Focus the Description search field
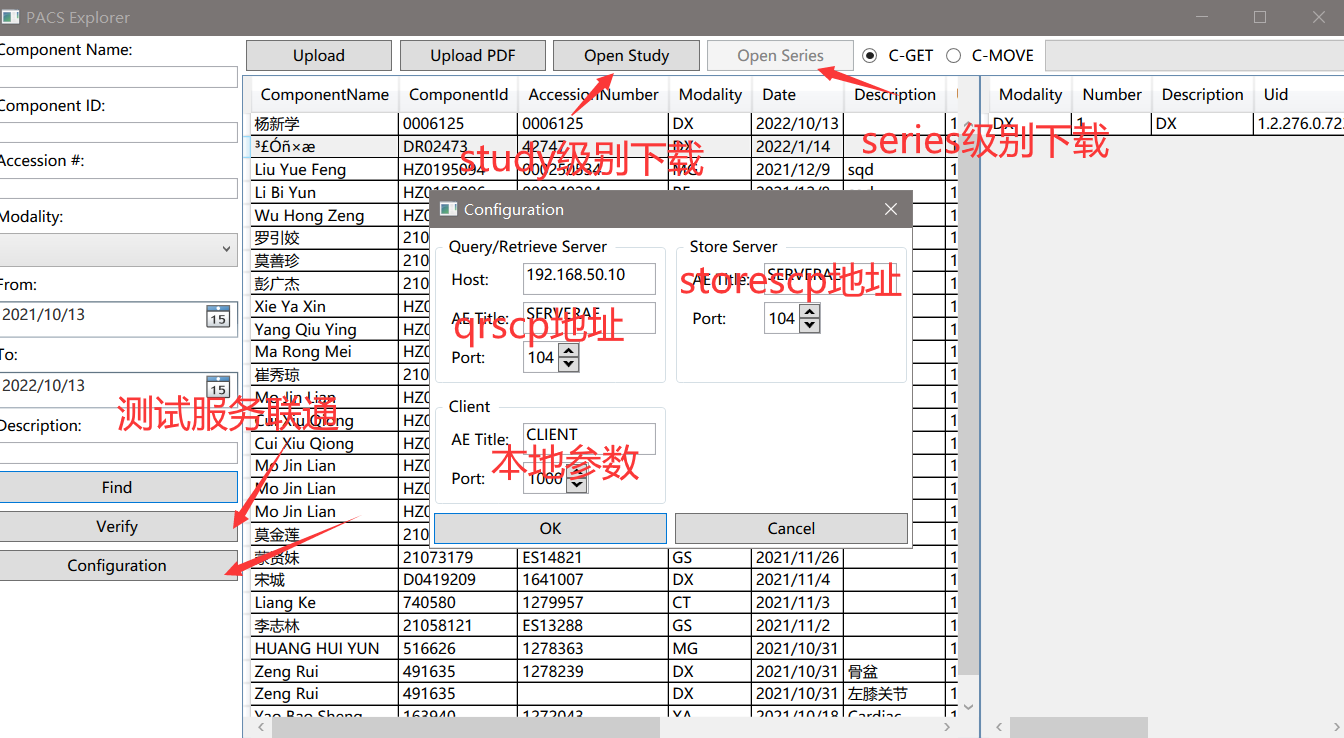Screen dimensions: 1344x738 pos(118,453)
